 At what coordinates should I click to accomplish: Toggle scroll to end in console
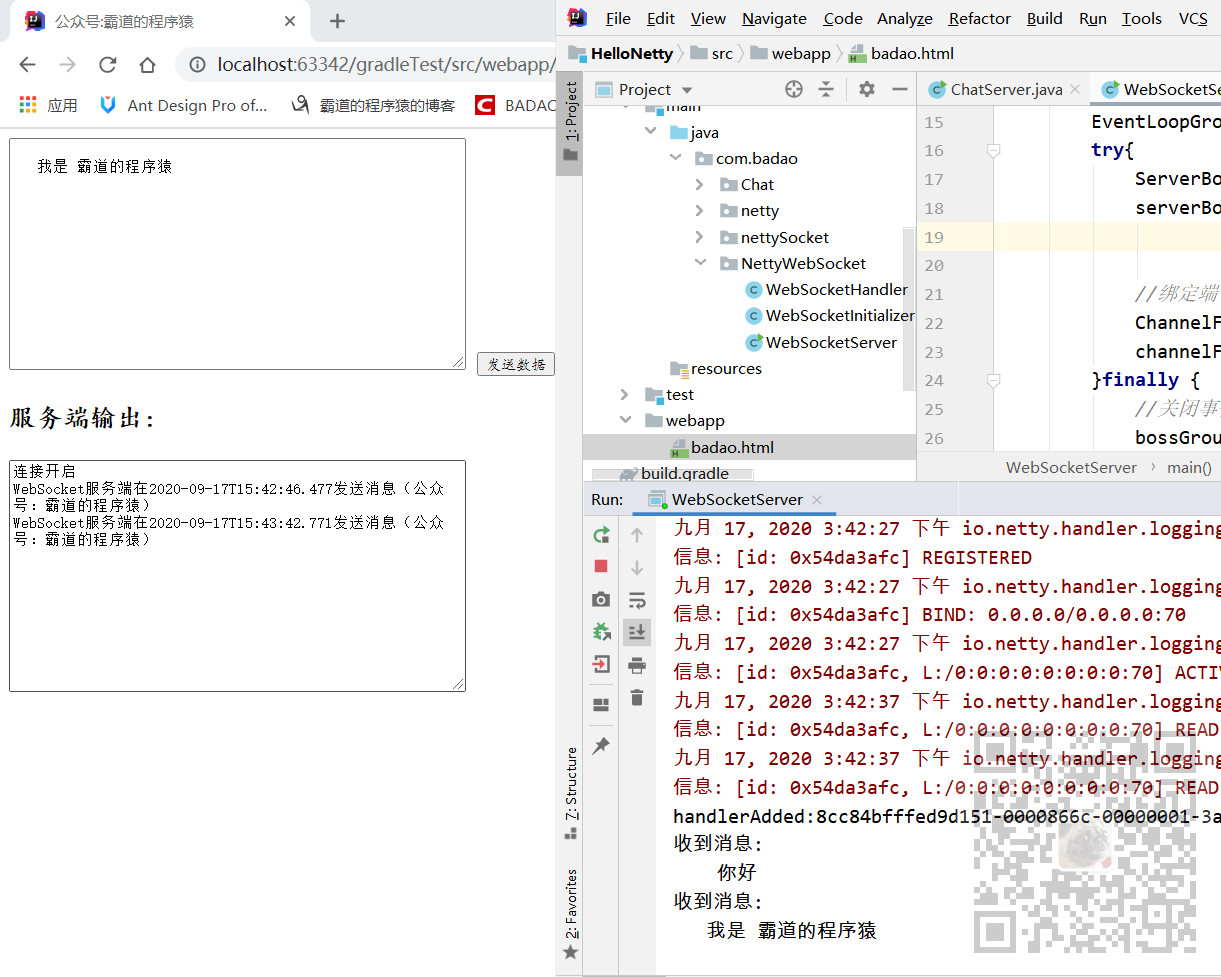click(x=637, y=632)
